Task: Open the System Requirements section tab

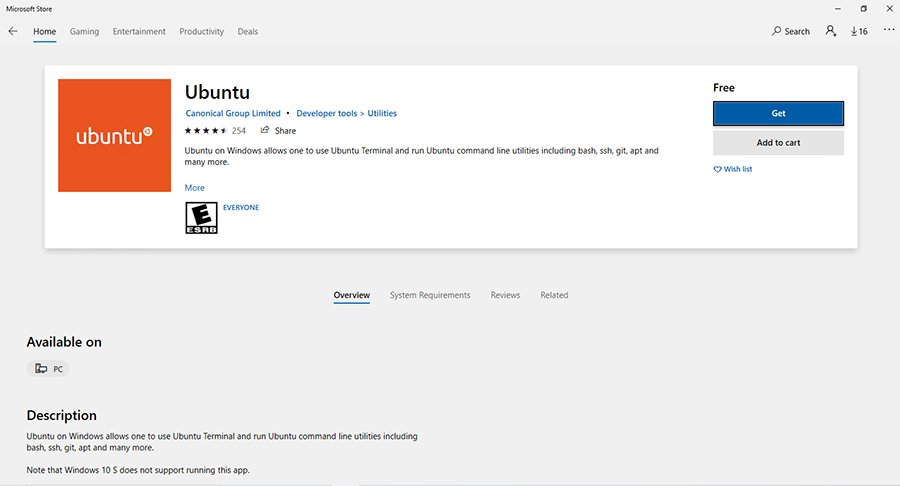Action: [430, 295]
